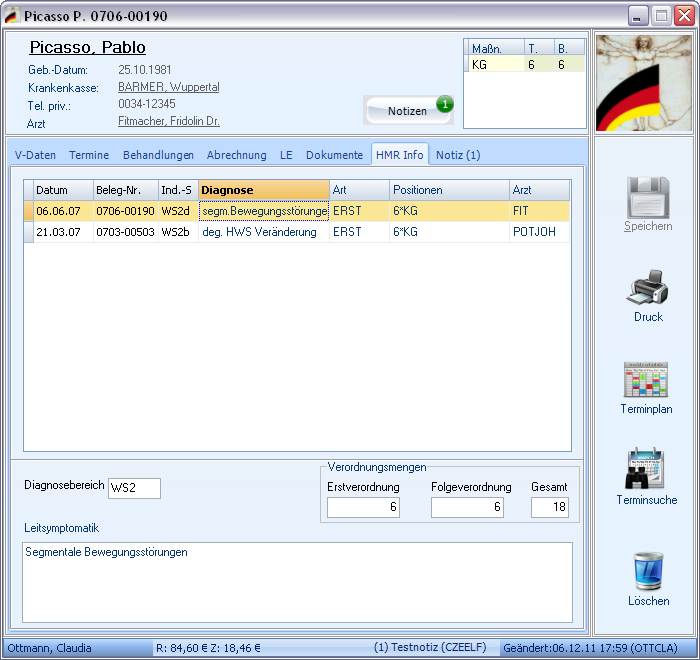Click status bar Testnotiz (CZEELF) entry
Image resolution: width=700 pixels, height=660 pixels.
(x=430, y=647)
